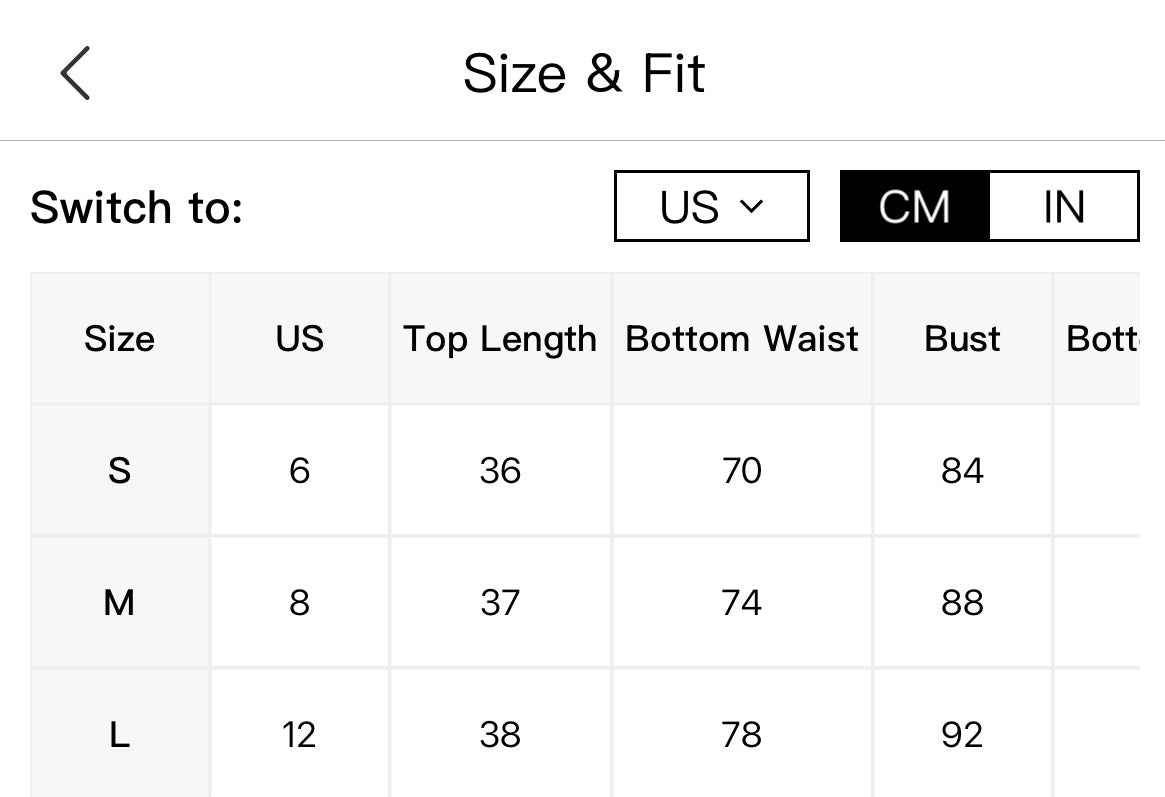
Task: Select the M size row label
Action: coord(120,602)
